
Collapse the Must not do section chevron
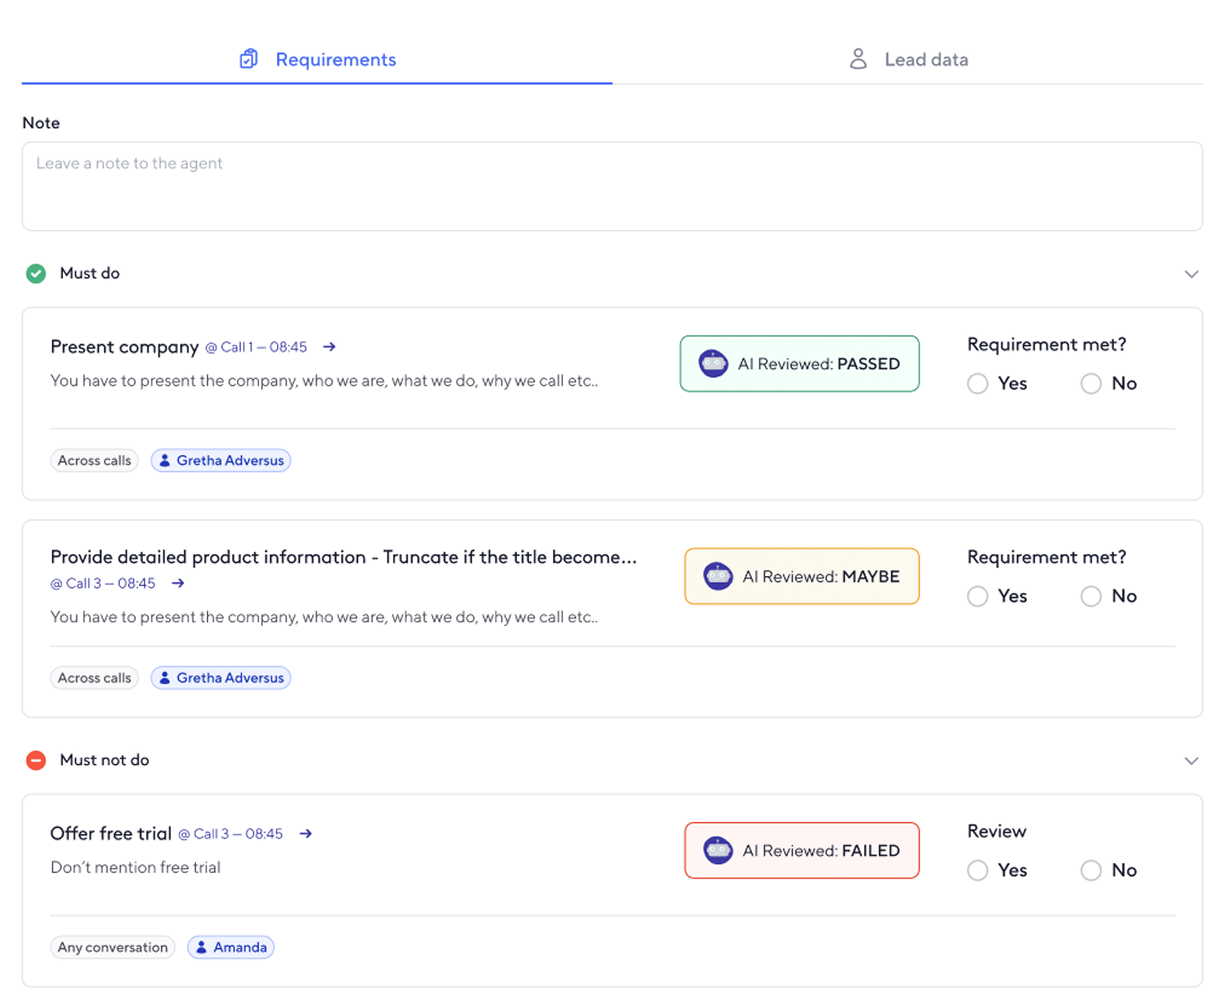[1191, 761]
